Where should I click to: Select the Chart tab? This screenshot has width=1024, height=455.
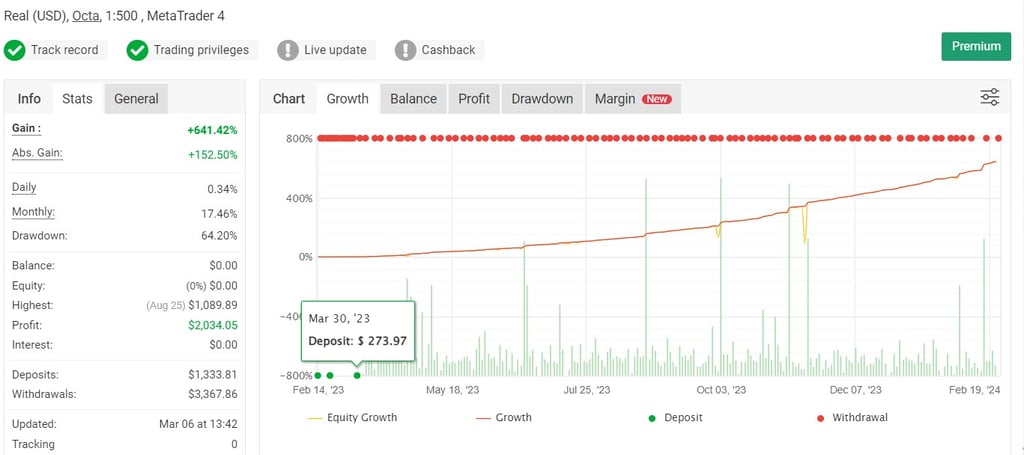(x=289, y=99)
